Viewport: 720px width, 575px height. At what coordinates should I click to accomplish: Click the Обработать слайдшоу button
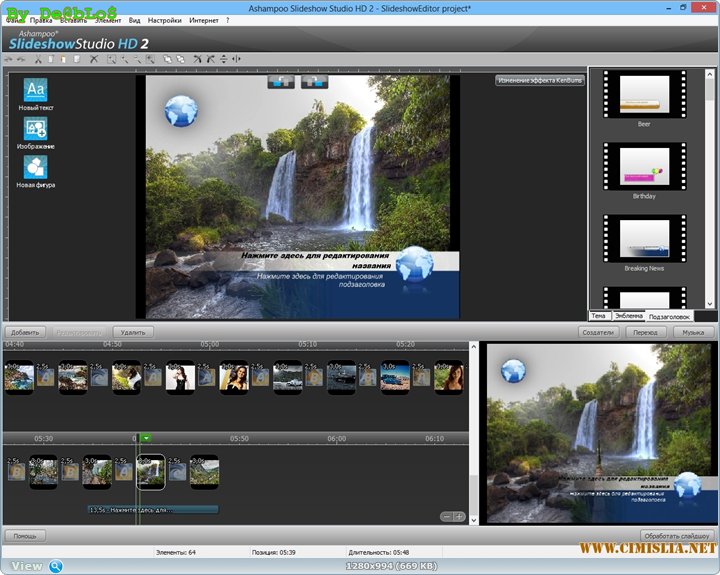(x=678, y=536)
